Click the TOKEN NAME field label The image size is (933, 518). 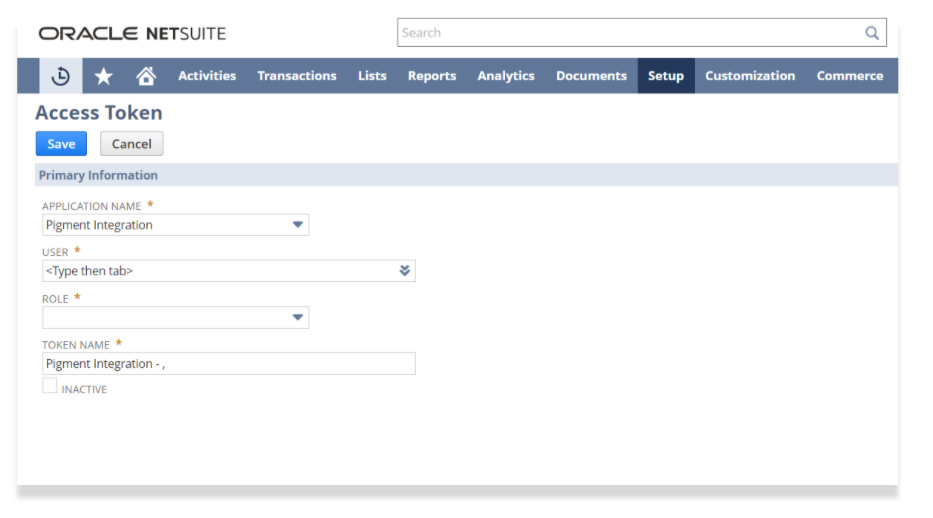(76, 345)
